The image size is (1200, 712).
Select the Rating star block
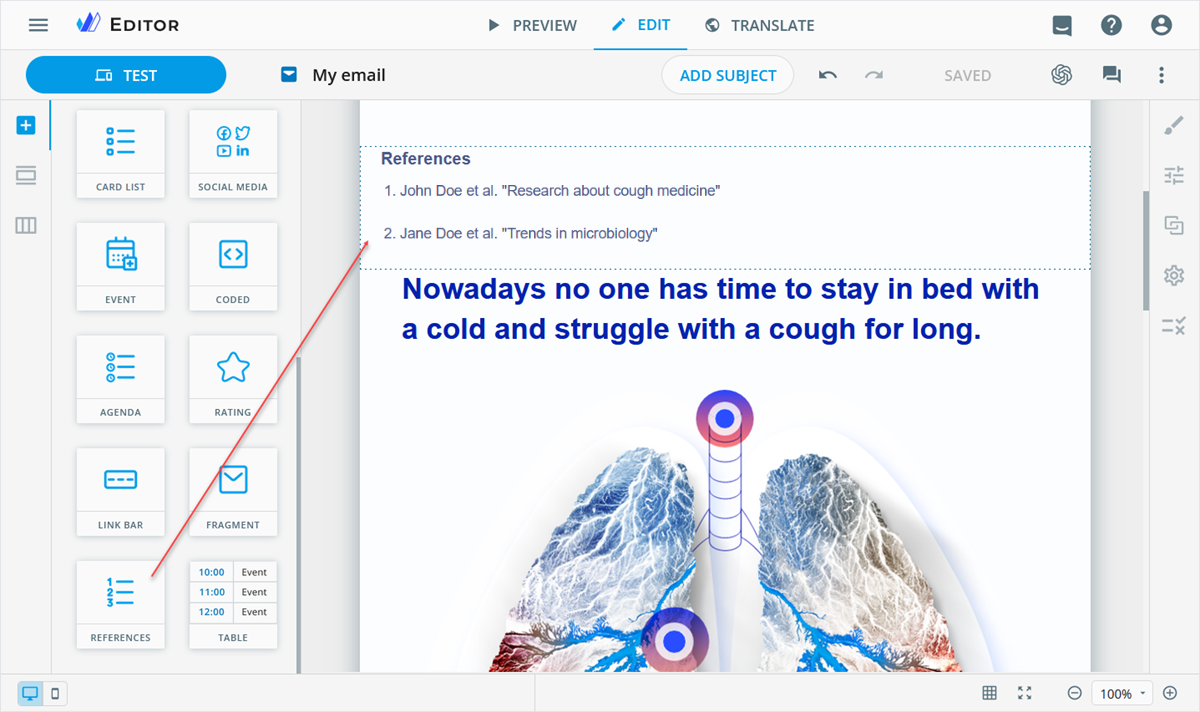click(233, 379)
